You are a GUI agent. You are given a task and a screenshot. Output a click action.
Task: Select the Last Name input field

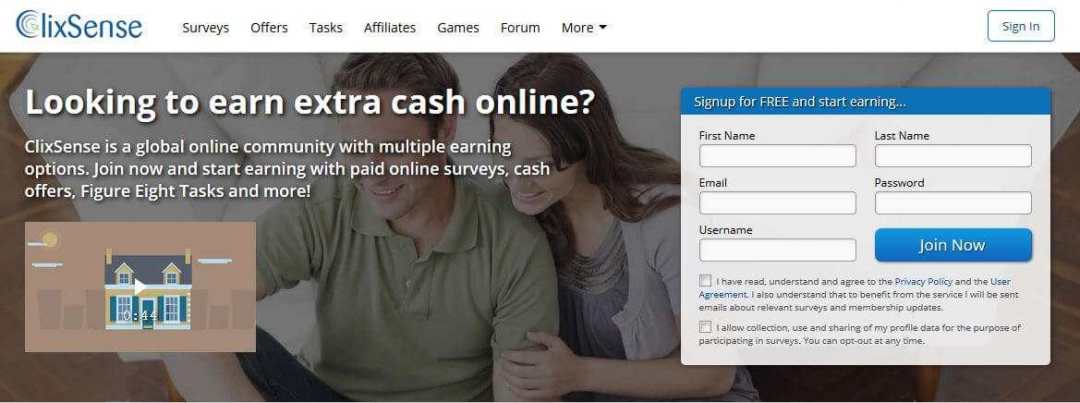(953, 156)
